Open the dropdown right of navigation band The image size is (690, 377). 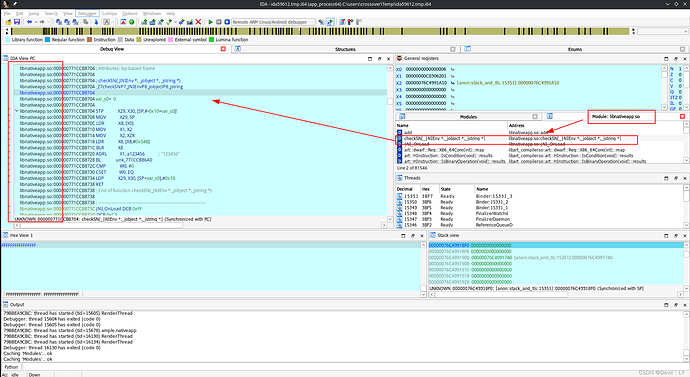point(686,31)
